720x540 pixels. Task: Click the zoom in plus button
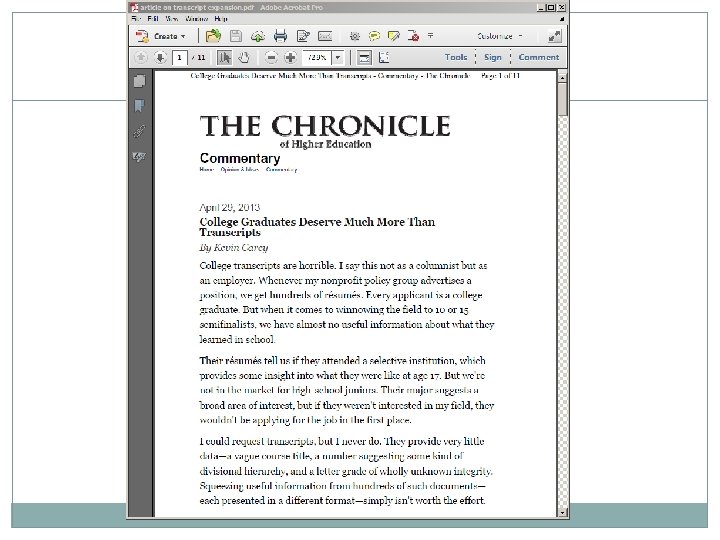coord(290,57)
